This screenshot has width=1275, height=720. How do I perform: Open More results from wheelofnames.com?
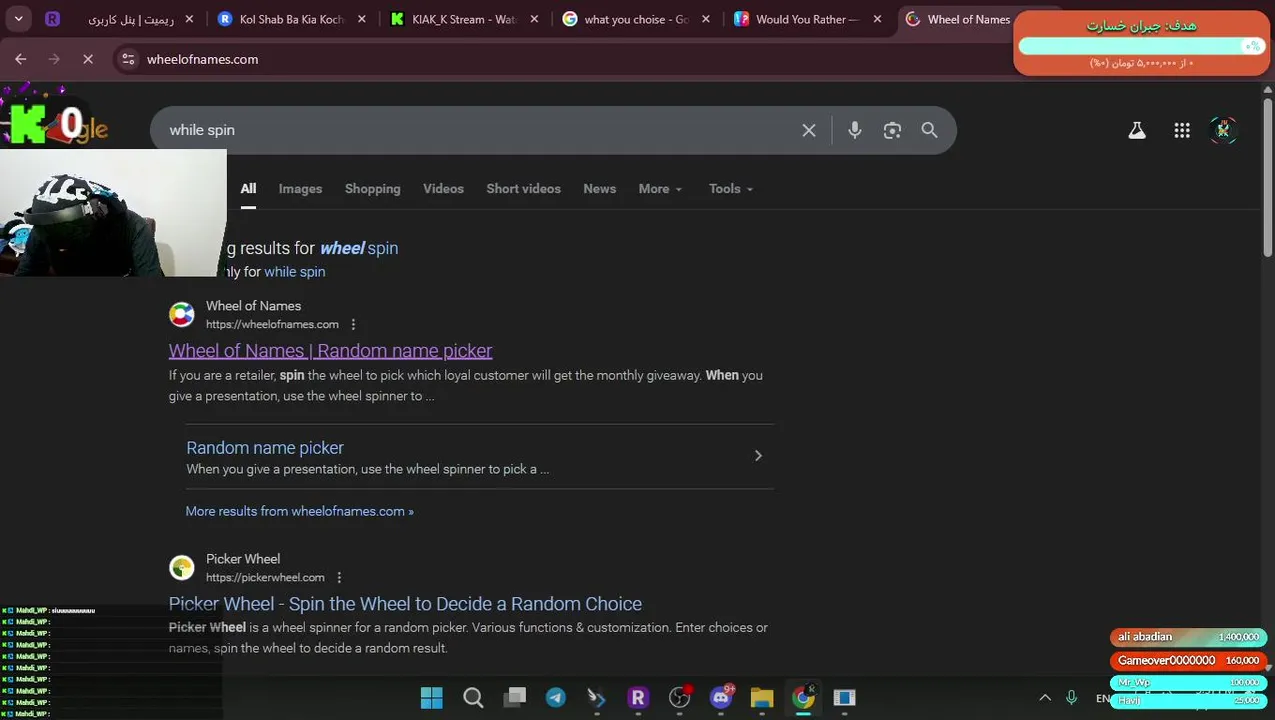pos(299,511)
